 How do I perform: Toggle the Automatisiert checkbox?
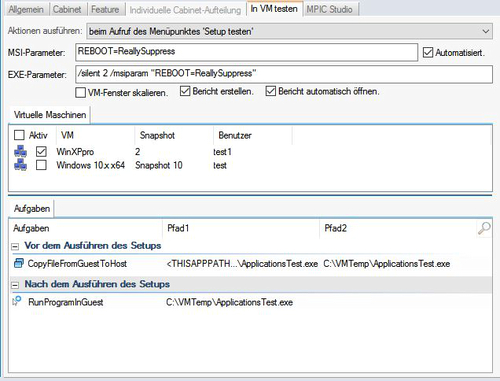point(428,52)
